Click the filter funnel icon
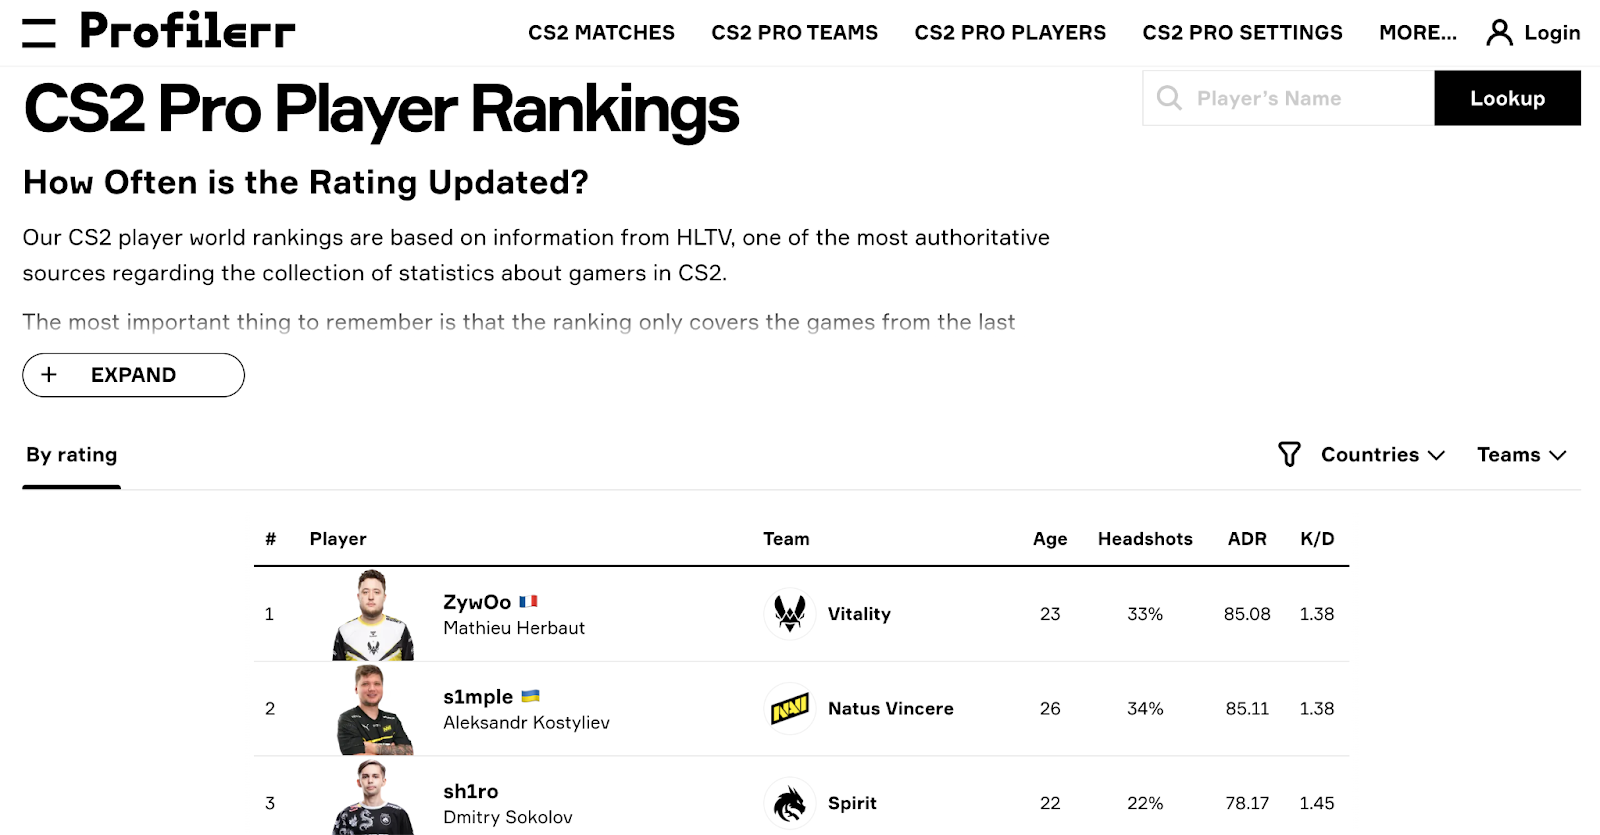Screen dimensions: 1600x835 tap(1289, 455)
